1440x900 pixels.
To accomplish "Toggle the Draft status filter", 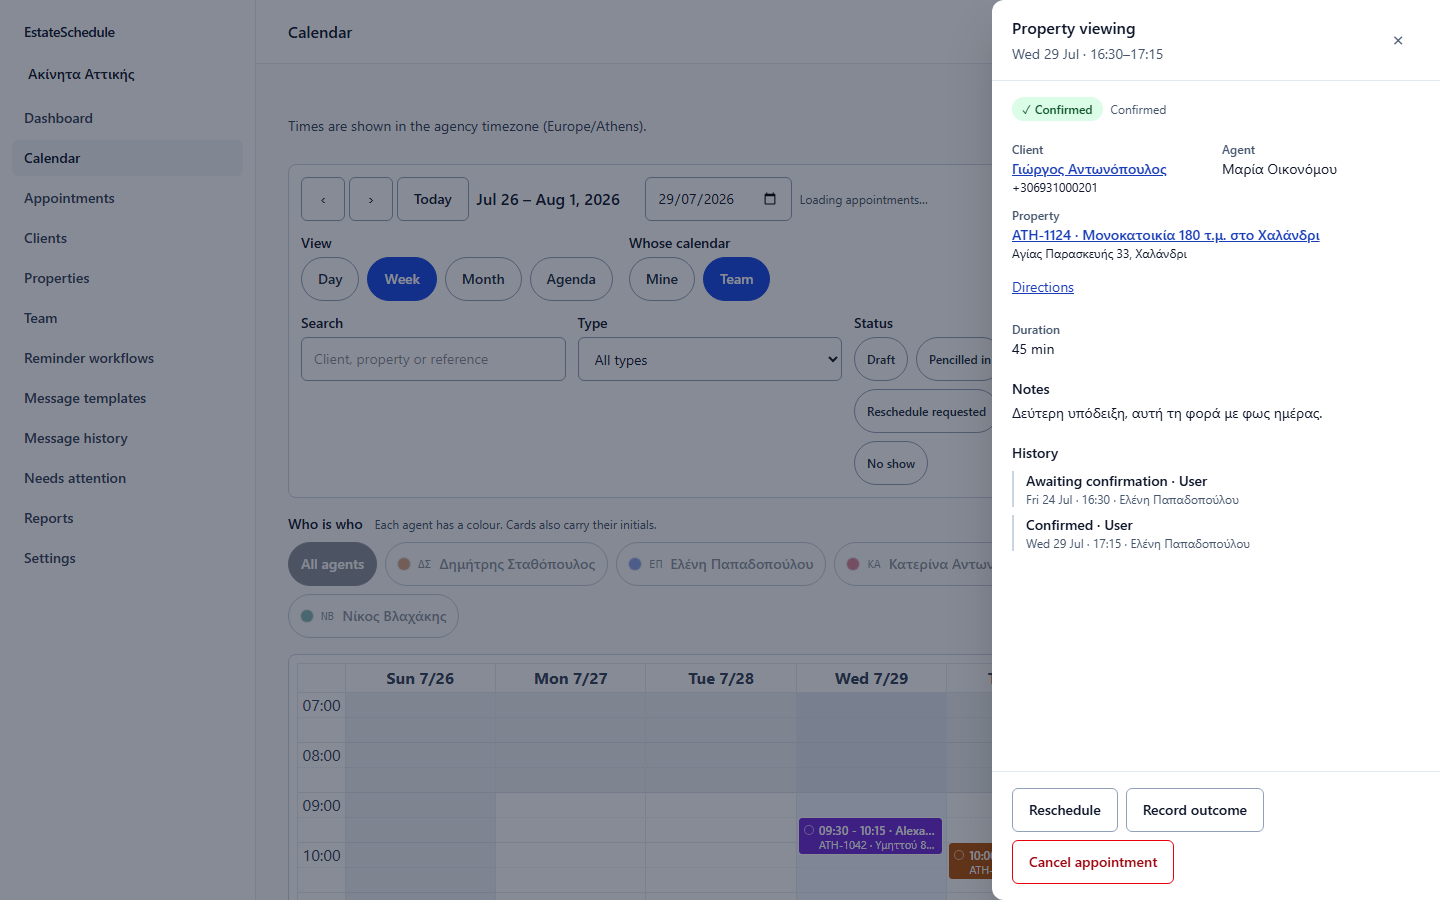I will tap(881, 359).
